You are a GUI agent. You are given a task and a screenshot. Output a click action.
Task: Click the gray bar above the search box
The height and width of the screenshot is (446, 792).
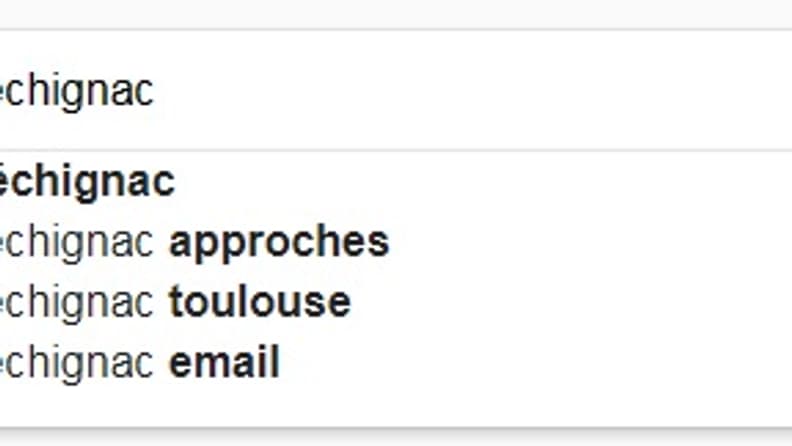tap(396, 14)
